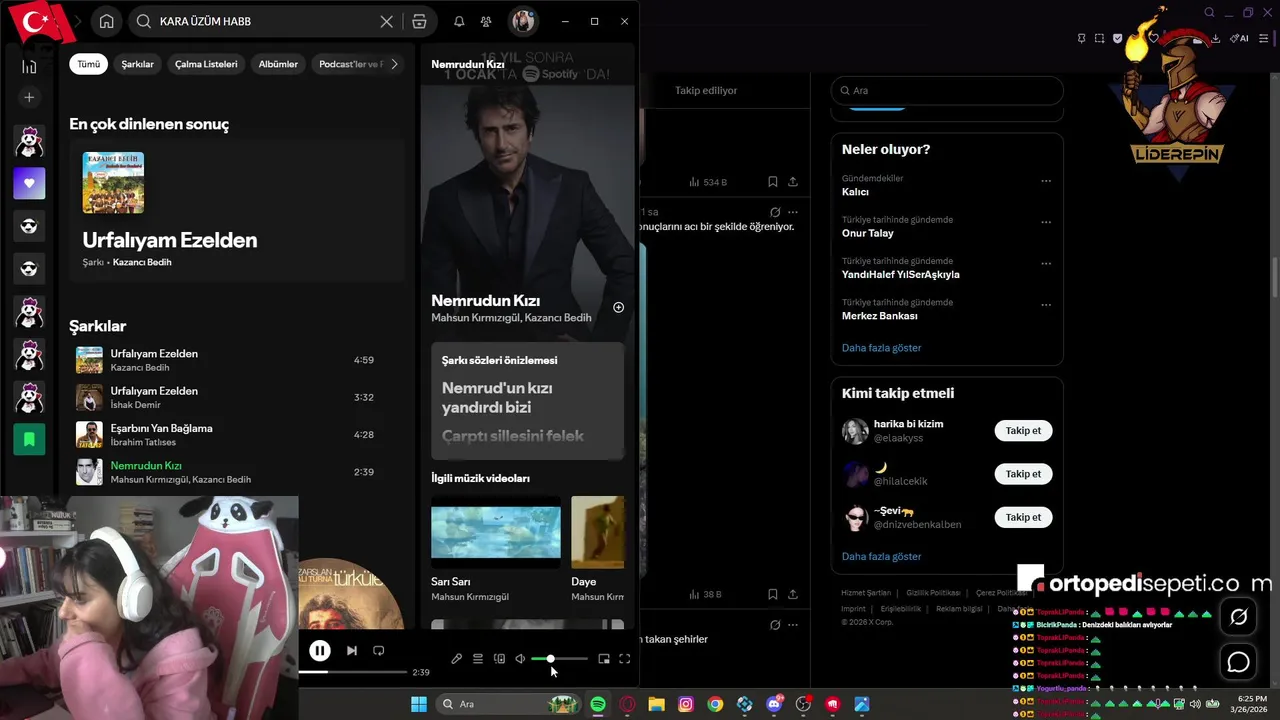1280x720 pixels.
Task: Play Urfalıyam Ezelden by Kazancı Bedih row
Action: (237, 360)
